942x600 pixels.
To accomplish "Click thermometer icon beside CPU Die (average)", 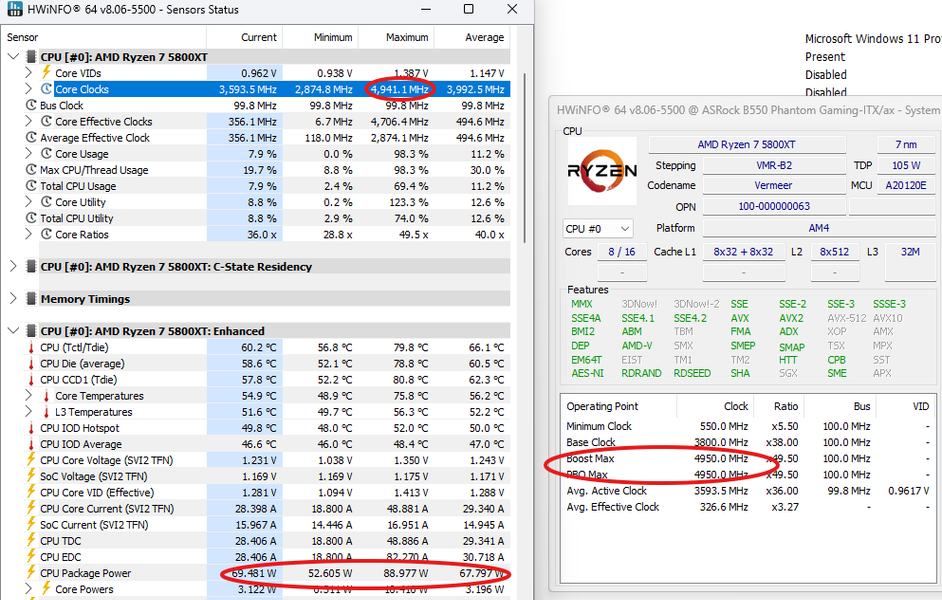I will click(x=31, y=363).
